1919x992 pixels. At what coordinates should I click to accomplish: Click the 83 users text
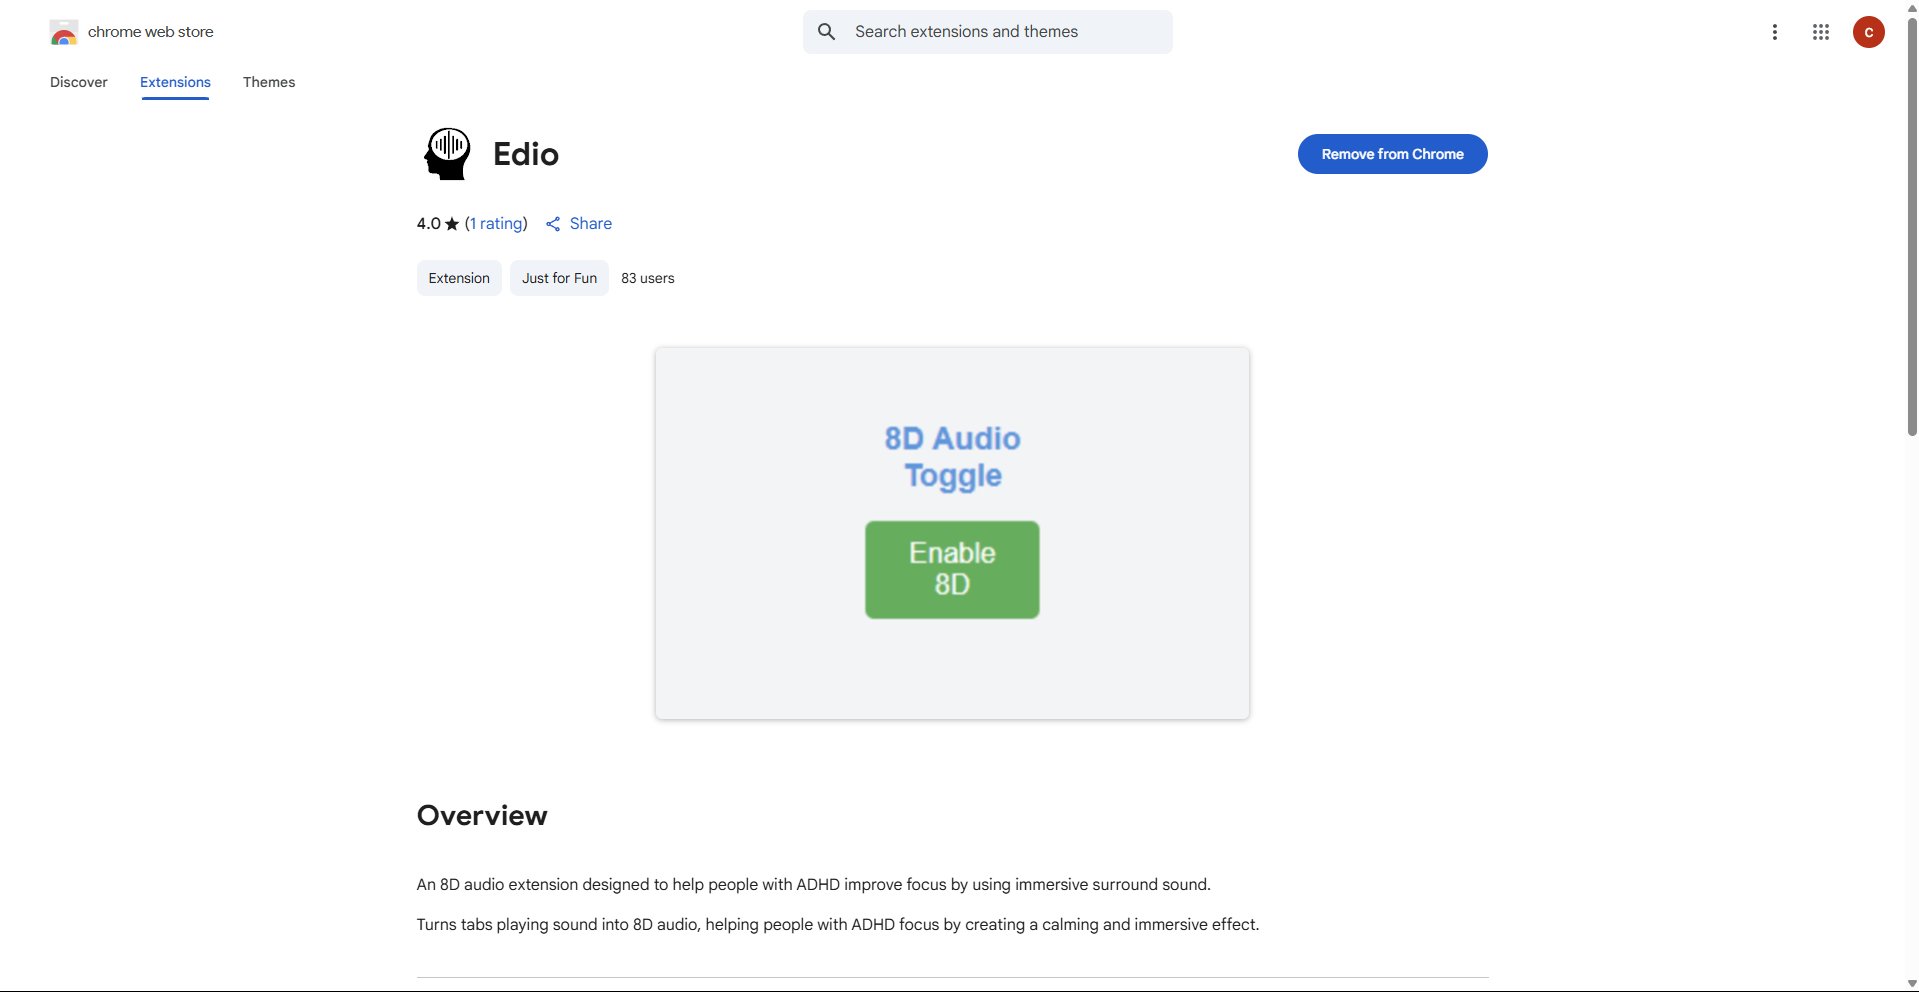648,278
